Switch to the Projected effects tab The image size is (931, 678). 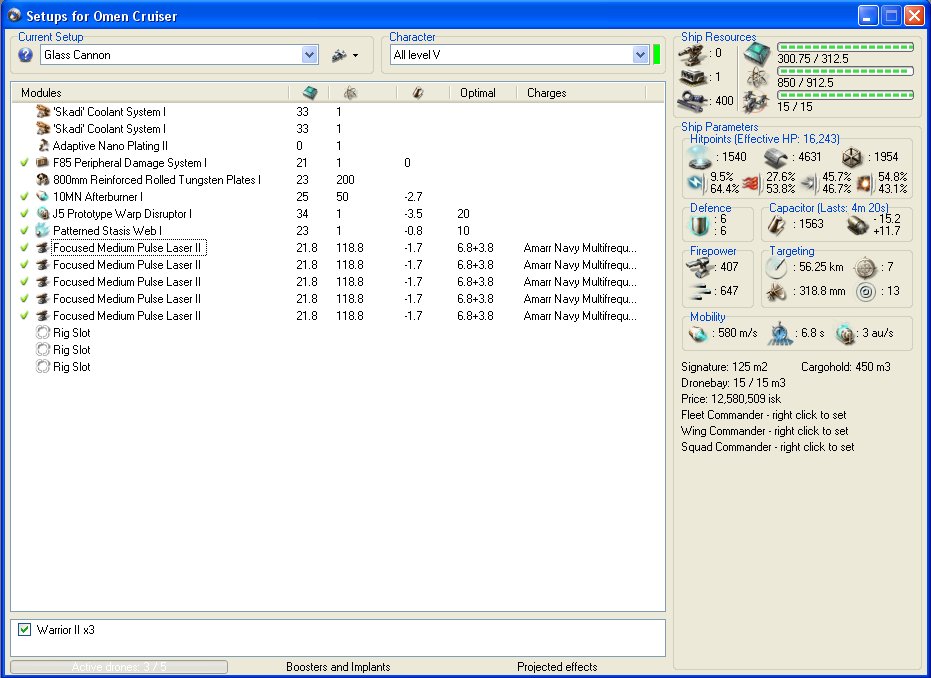(557, 667)
